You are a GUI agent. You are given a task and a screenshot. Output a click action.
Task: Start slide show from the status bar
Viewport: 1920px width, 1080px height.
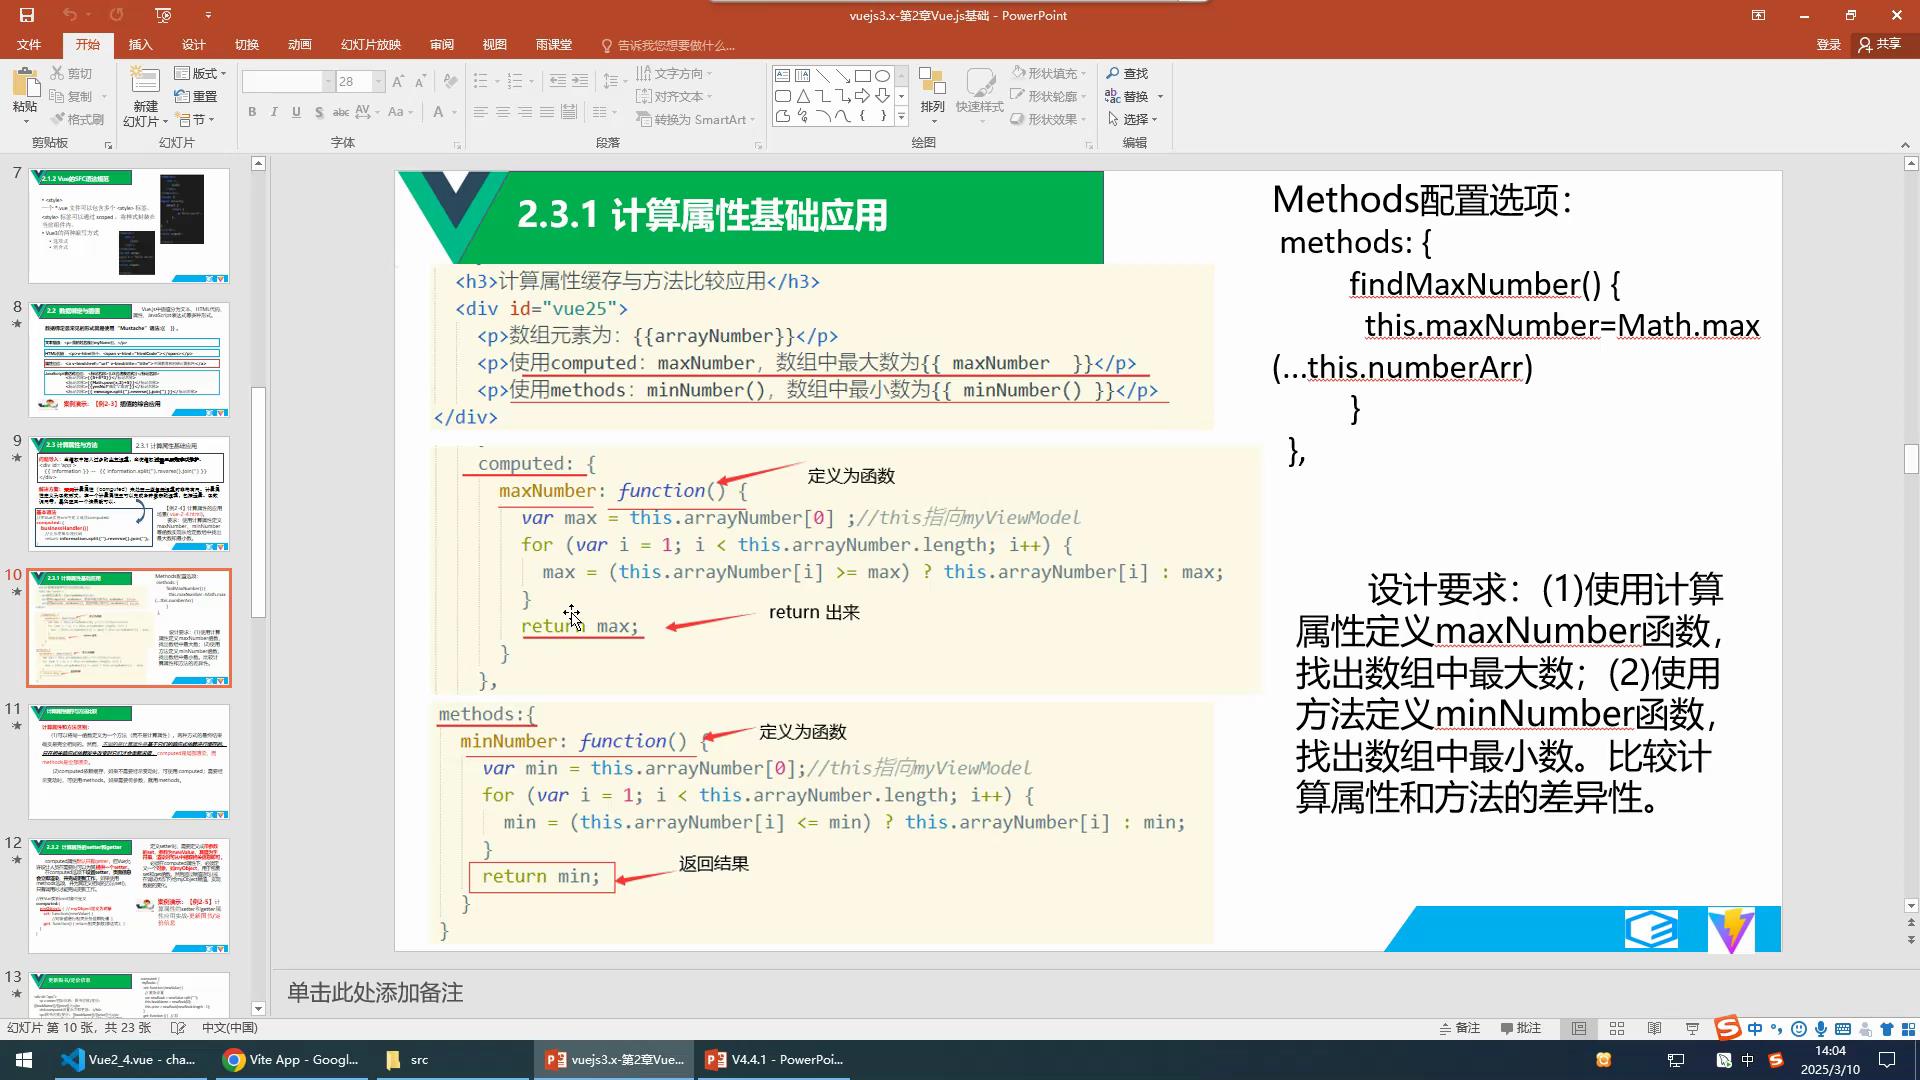coord(1692,1028)
